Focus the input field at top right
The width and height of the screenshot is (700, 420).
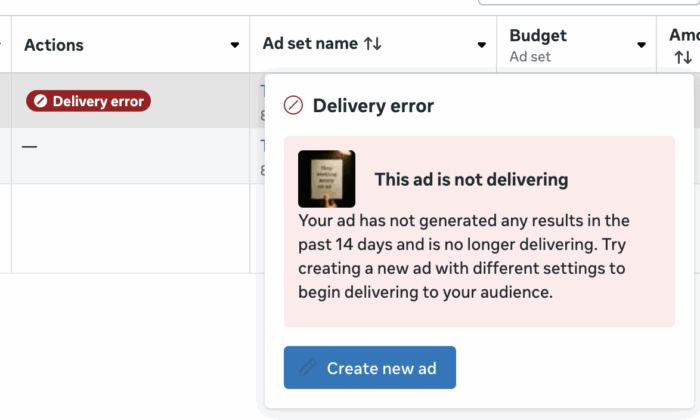point(590,2)
